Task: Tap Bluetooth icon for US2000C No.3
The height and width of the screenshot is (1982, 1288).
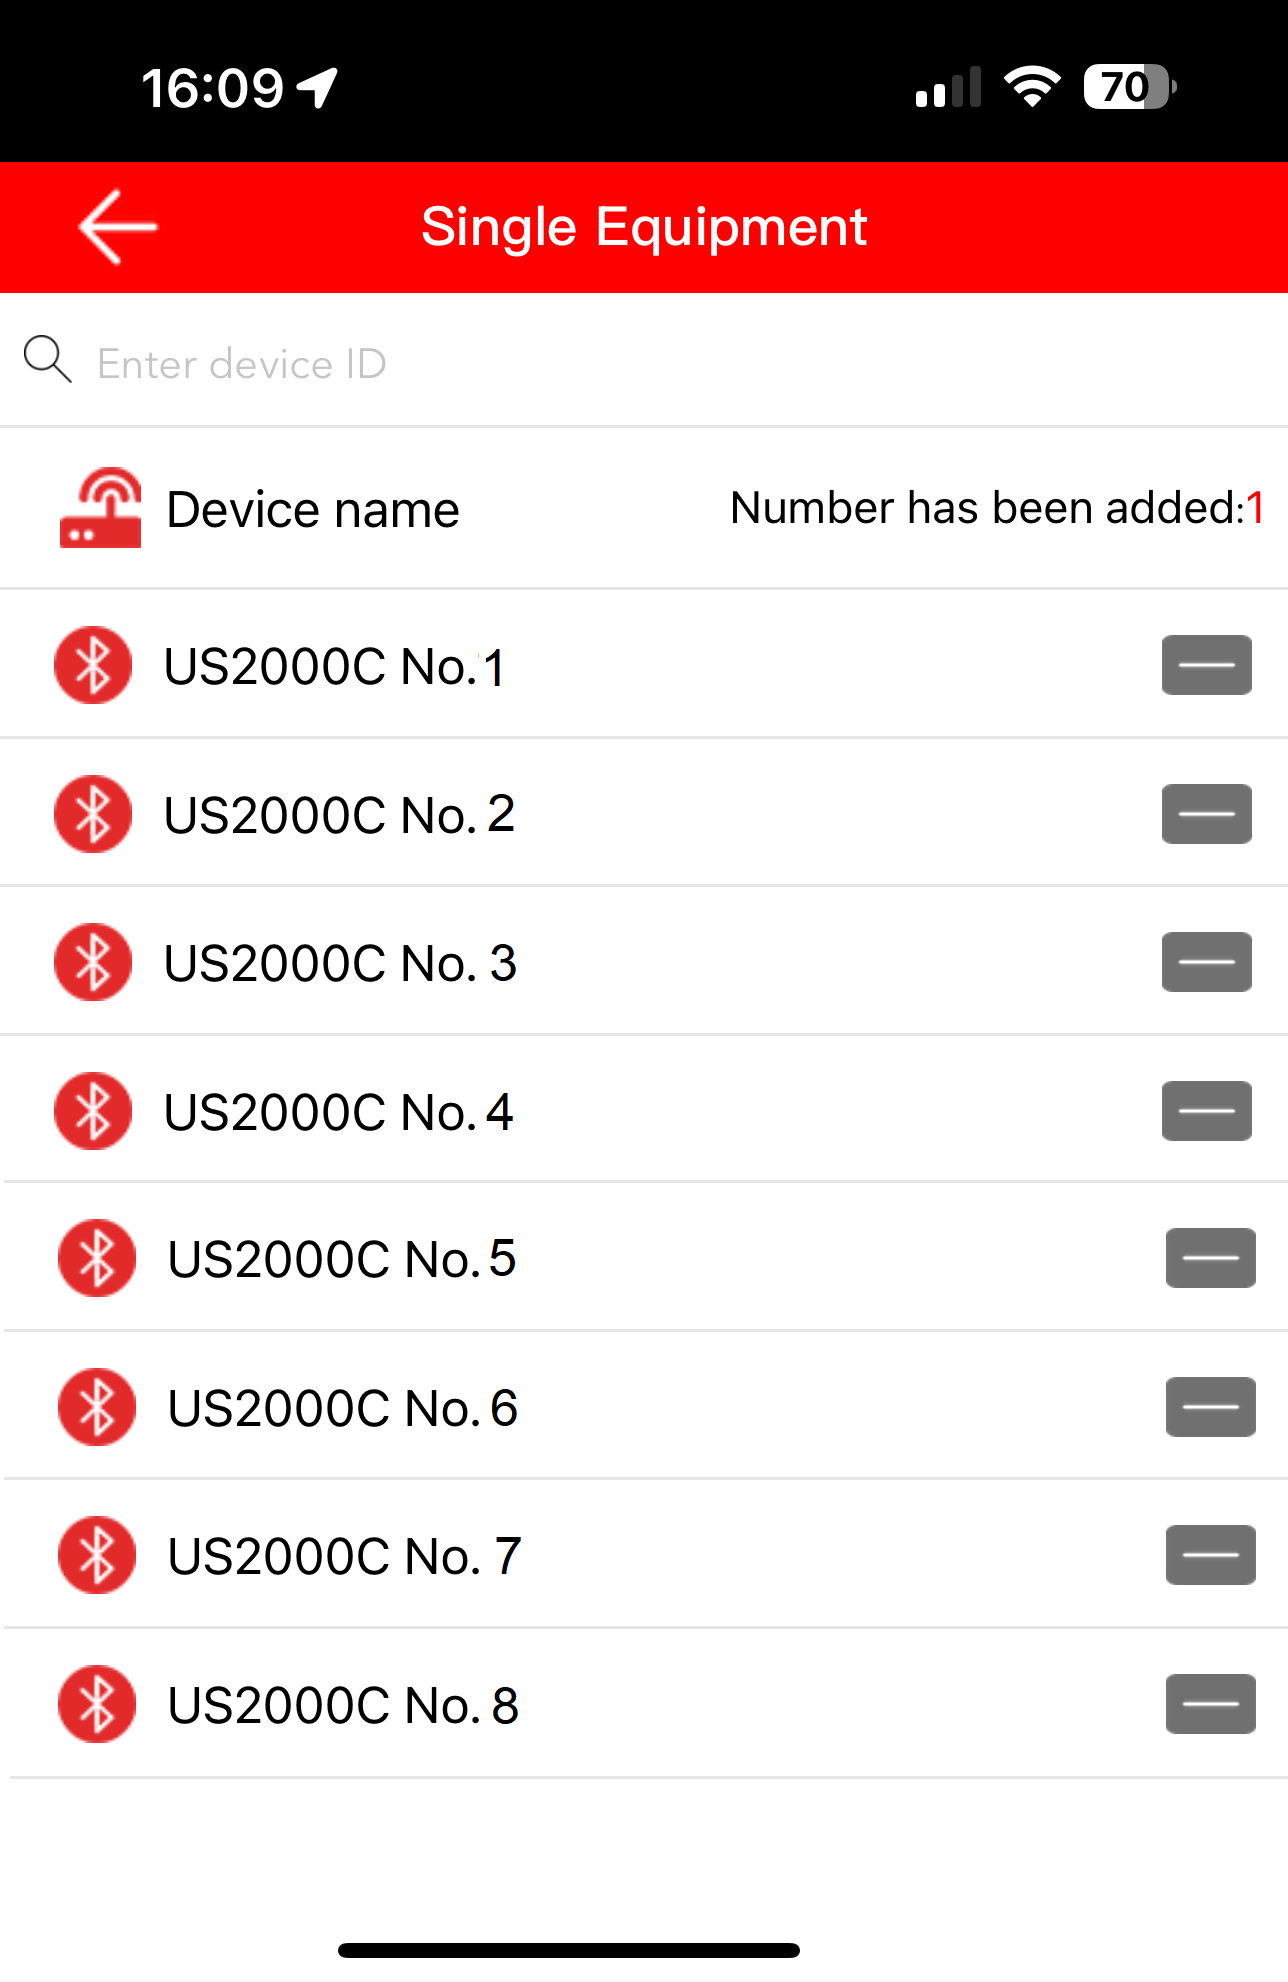Action: pos(93,962)
